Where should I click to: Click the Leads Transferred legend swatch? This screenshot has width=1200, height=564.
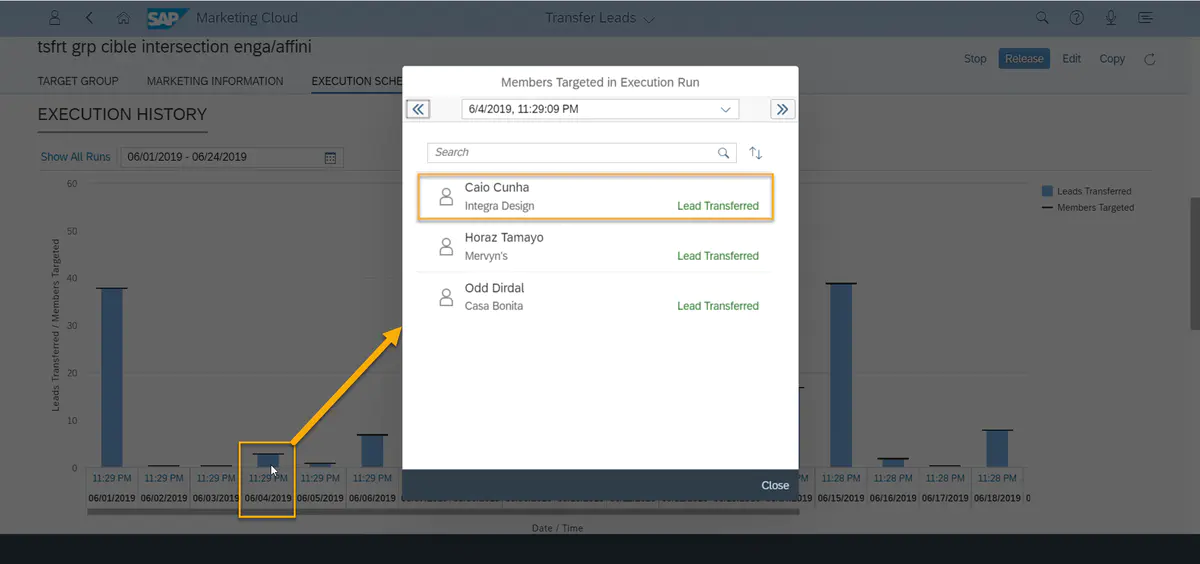[1047, 191]
